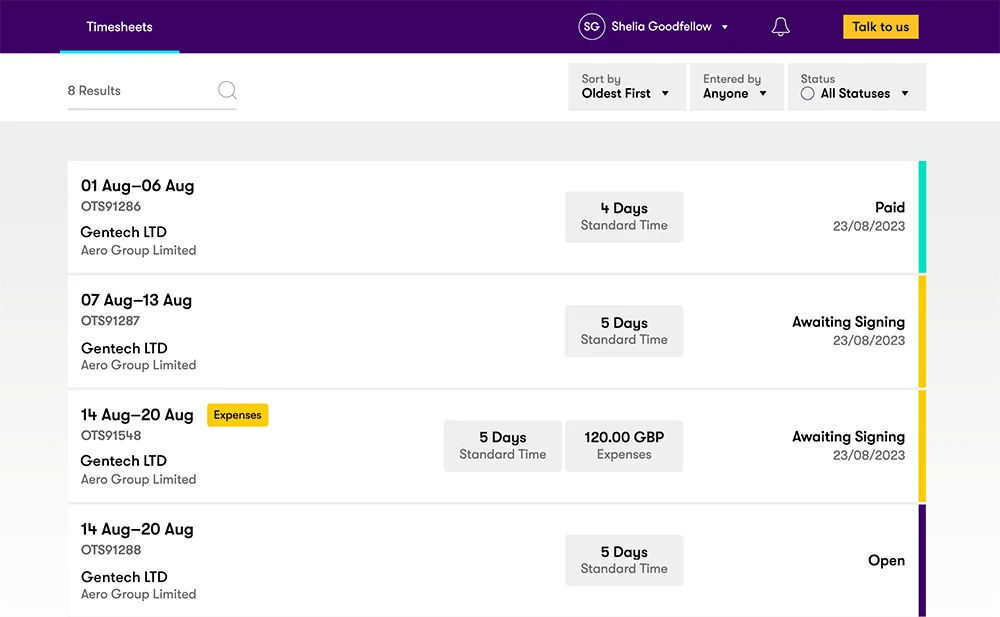Click the purple status bar on the Open timesheet
The image size is (1000, 617).
tap(921, 560)
